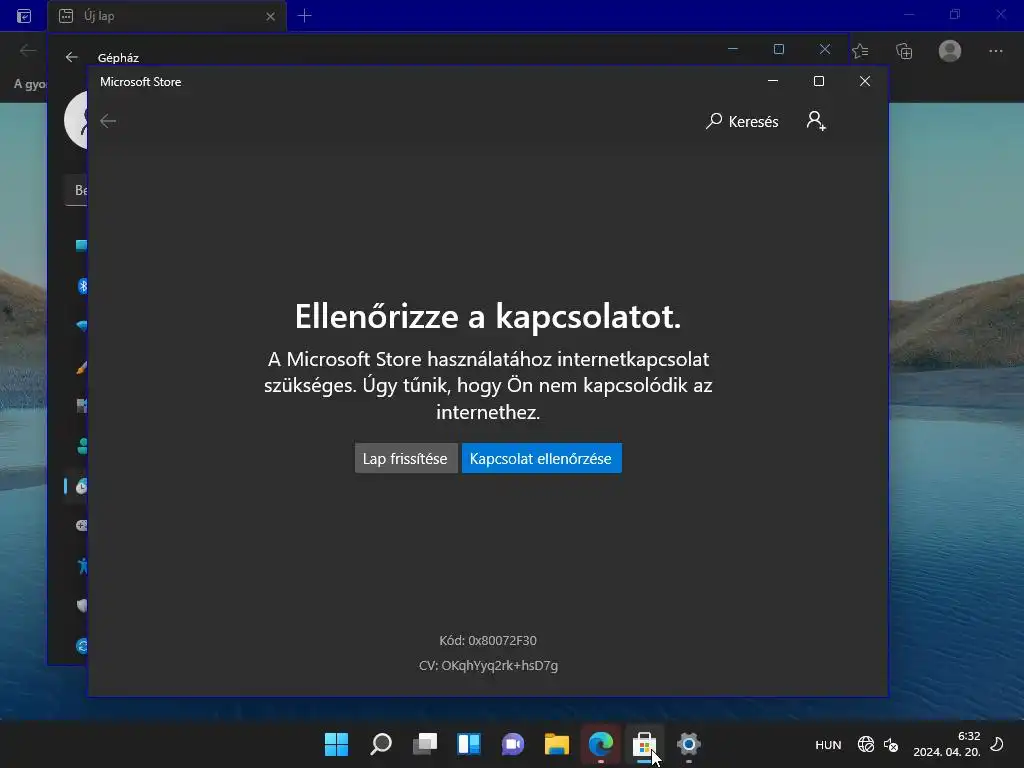Open the notification moon icon

pos(997,744)
